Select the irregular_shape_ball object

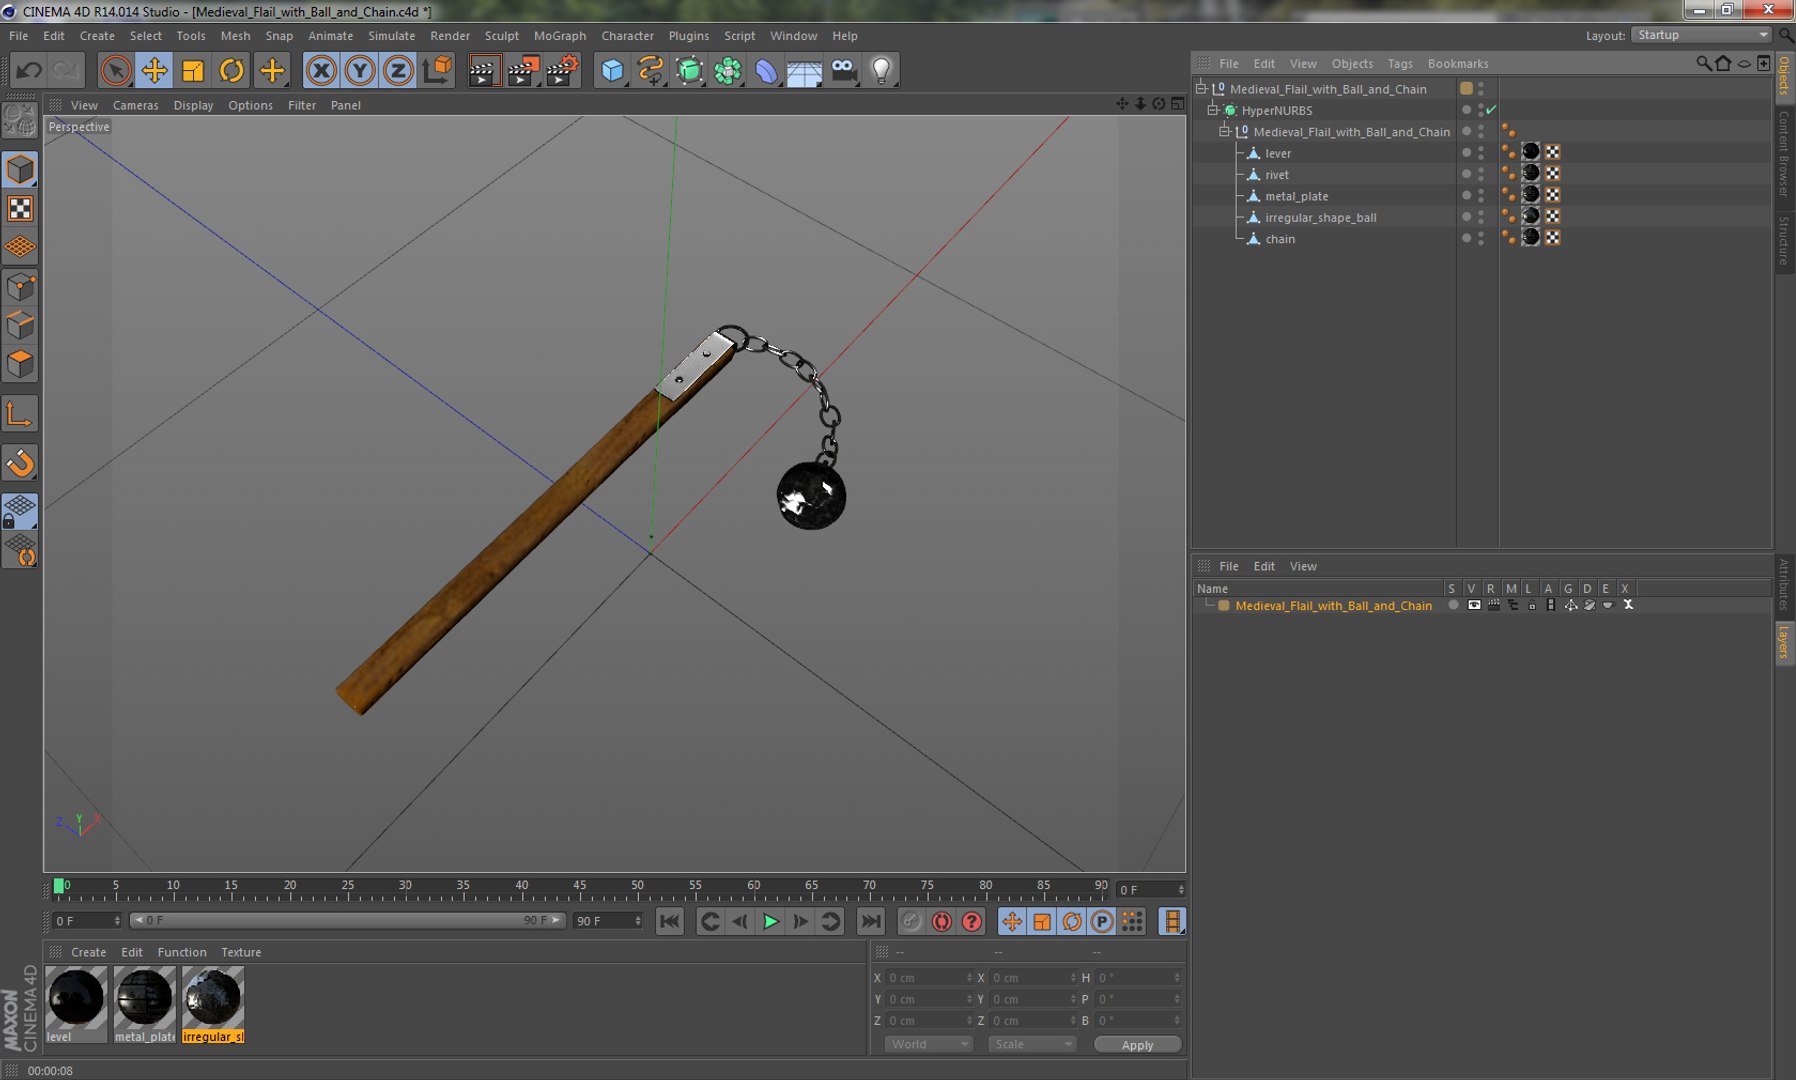point(1320,217)
